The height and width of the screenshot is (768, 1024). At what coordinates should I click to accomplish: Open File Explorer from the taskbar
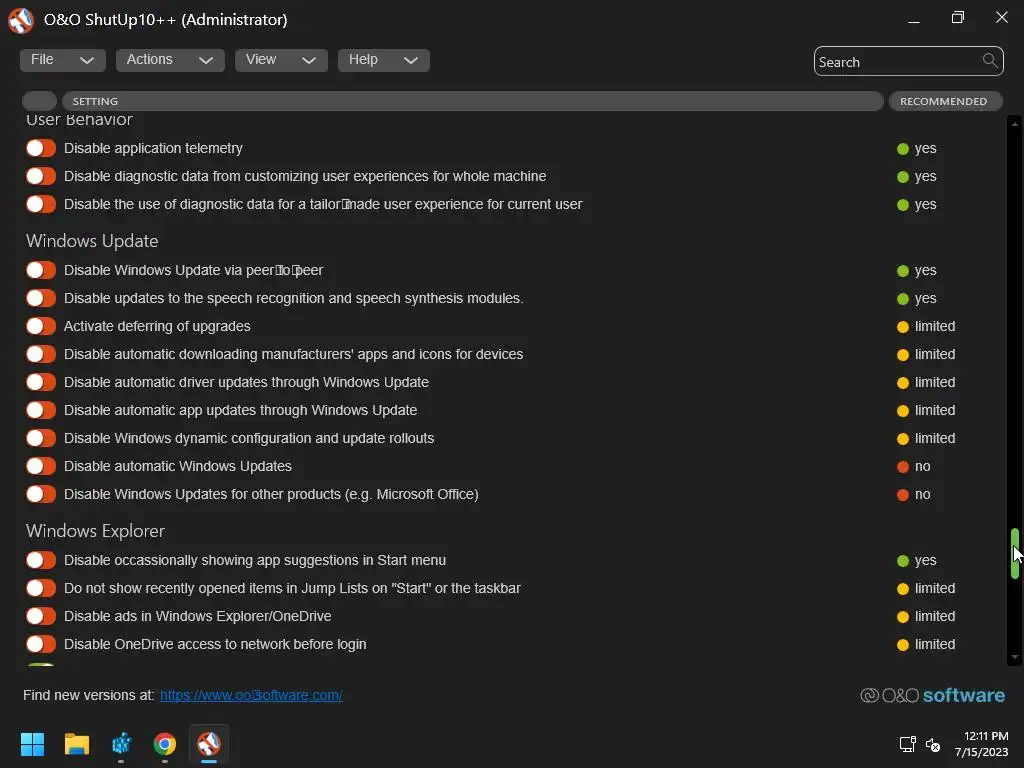[76, 744]
